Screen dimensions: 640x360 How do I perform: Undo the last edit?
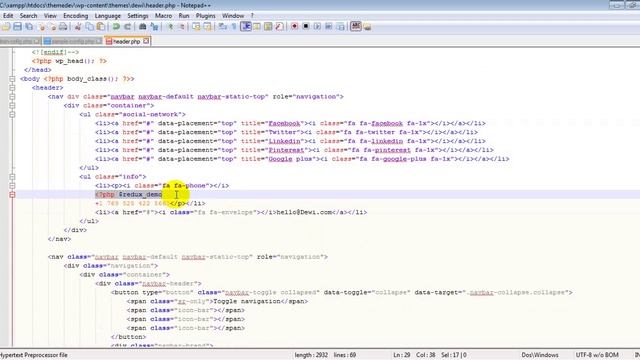(x=116, y=27)
